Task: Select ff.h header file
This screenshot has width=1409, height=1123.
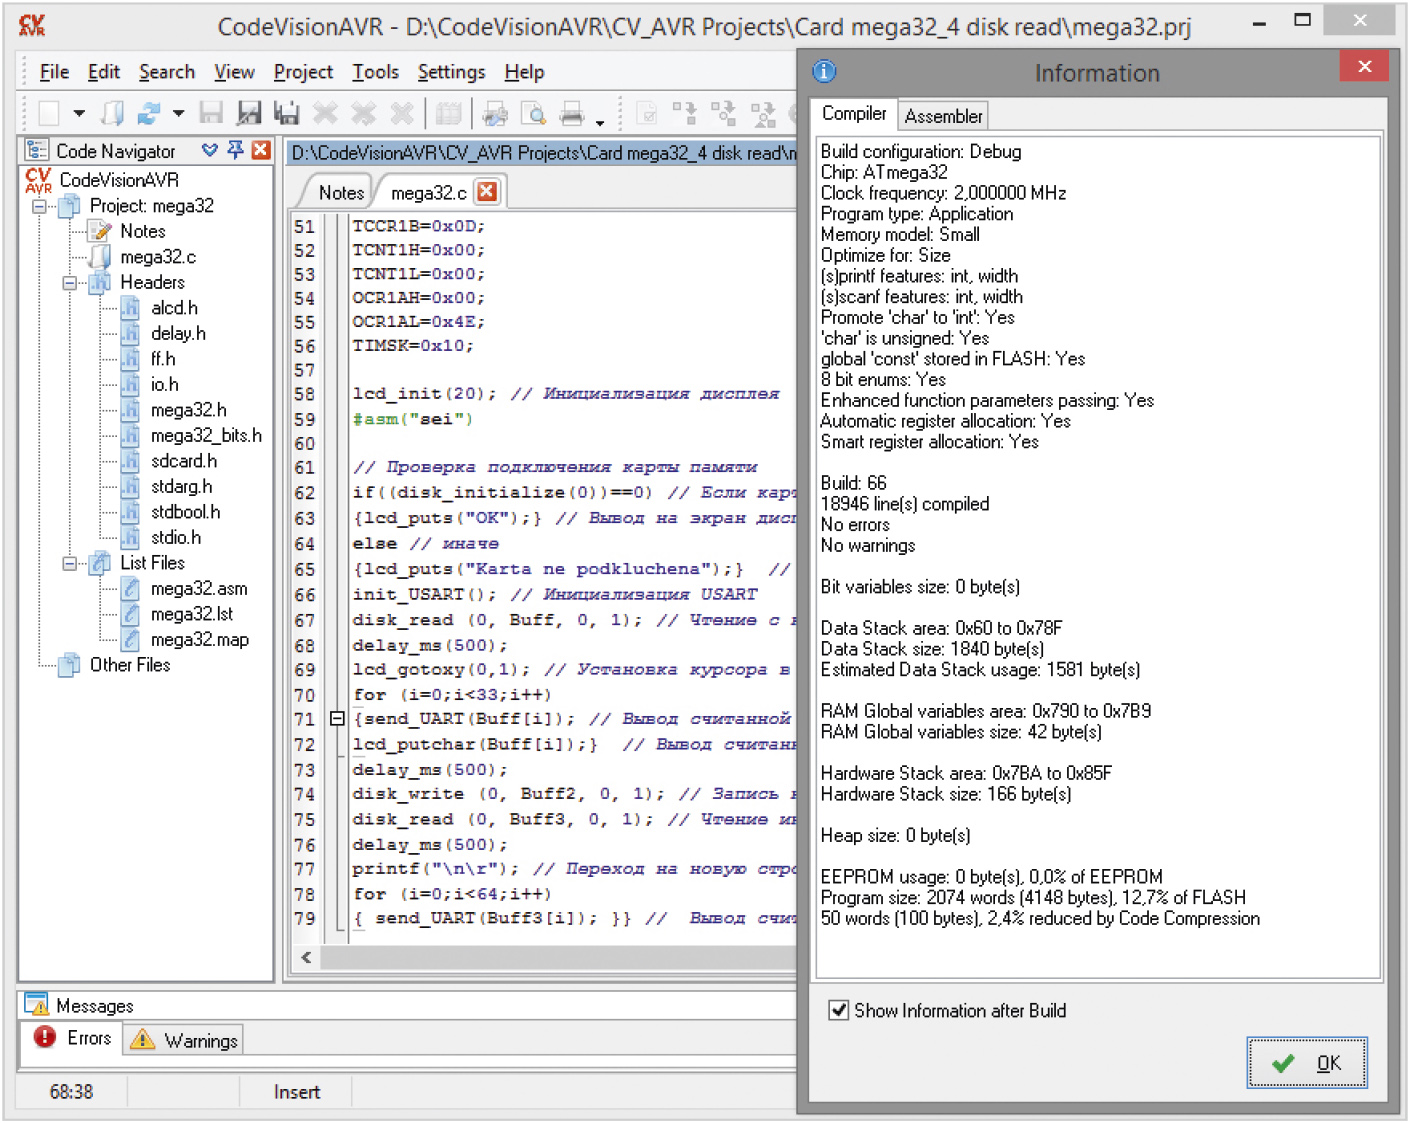Action: (163, 359)
